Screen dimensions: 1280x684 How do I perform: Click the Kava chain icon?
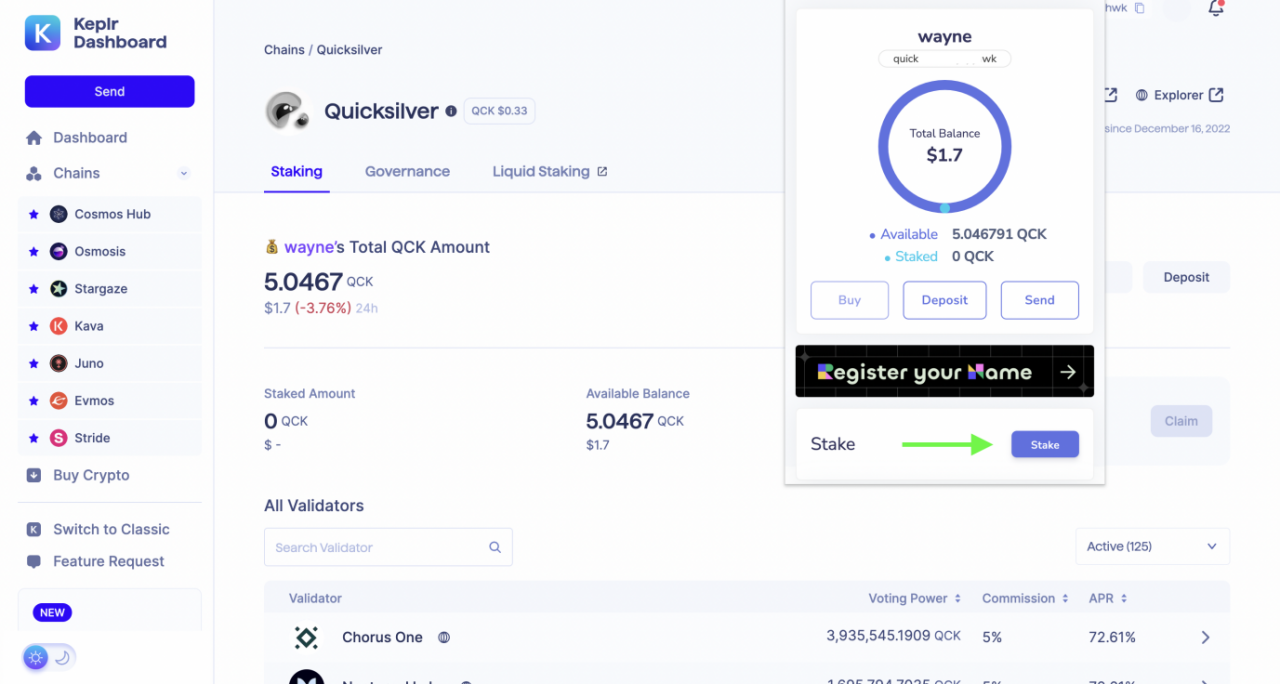(59, 326)
